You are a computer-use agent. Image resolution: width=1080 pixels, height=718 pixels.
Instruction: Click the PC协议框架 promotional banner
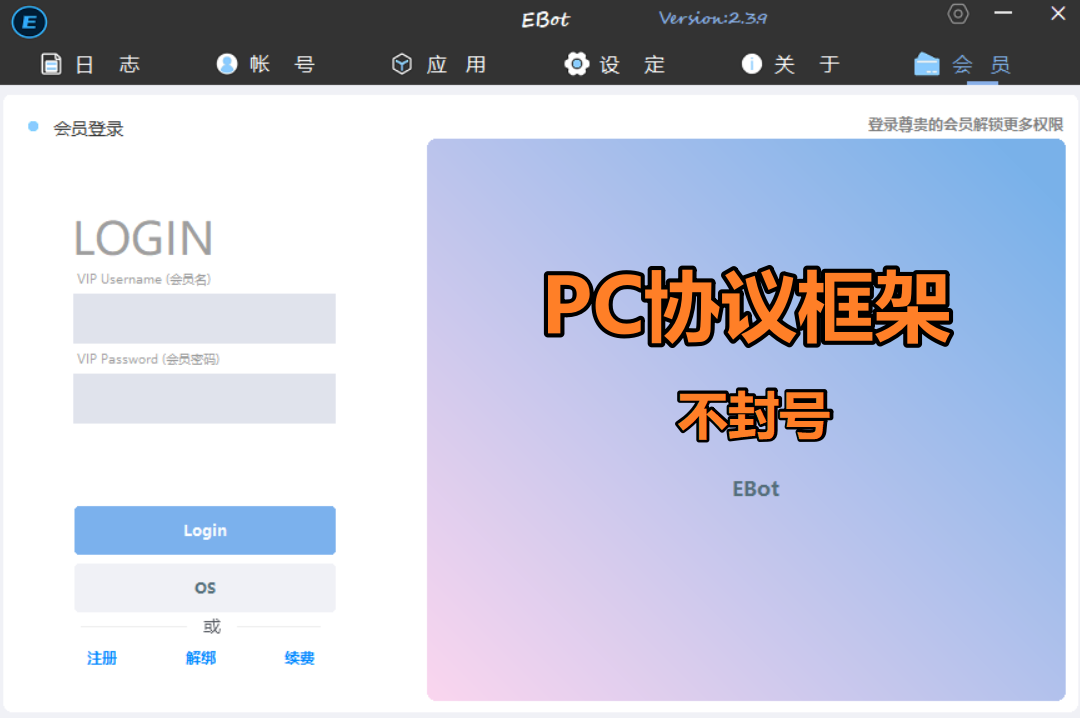click(x=746, y=419)
